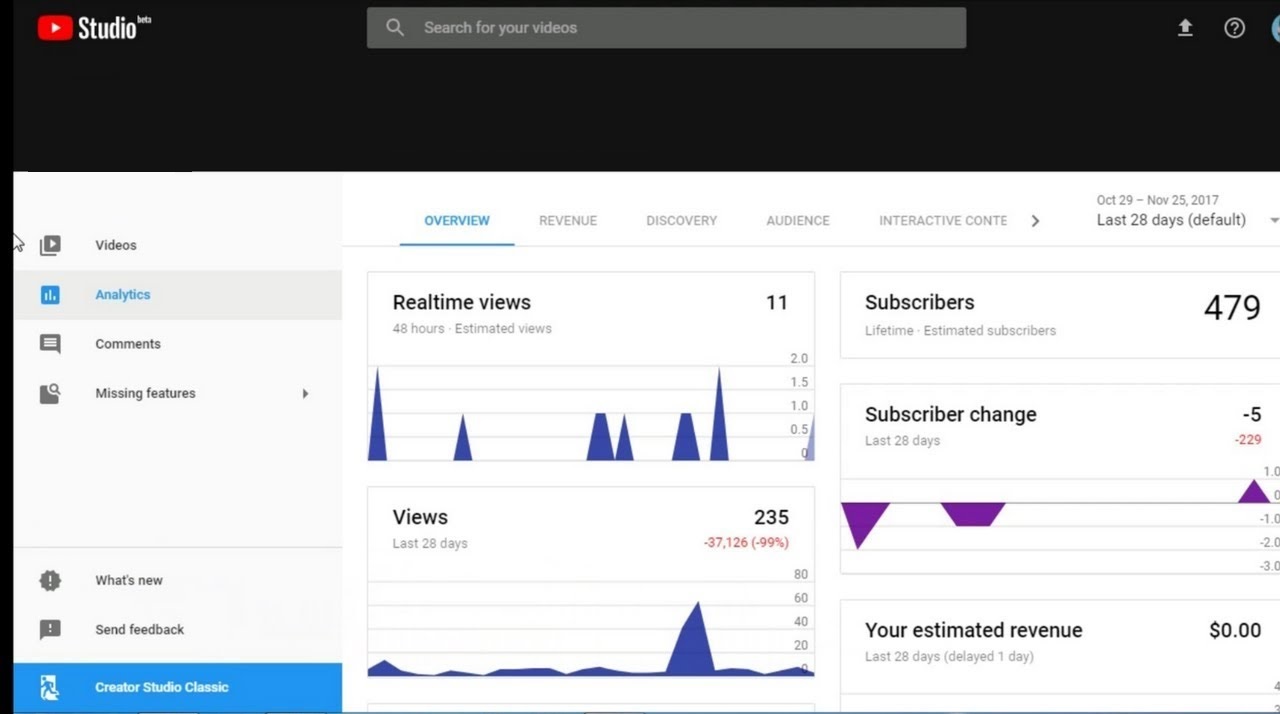
Task: Switch to Creator Studio Classic
Action: coord(177,687)
